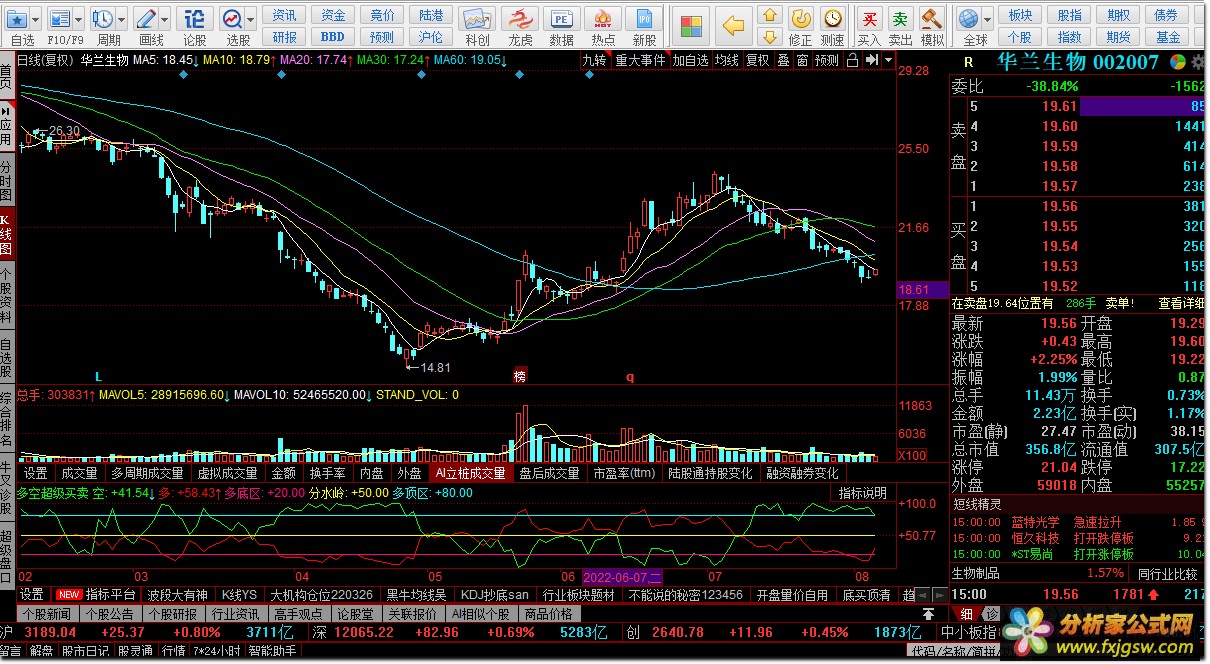Open the 选股 stock screener icon
1210x664 pixels.
[x=232, y=19]
